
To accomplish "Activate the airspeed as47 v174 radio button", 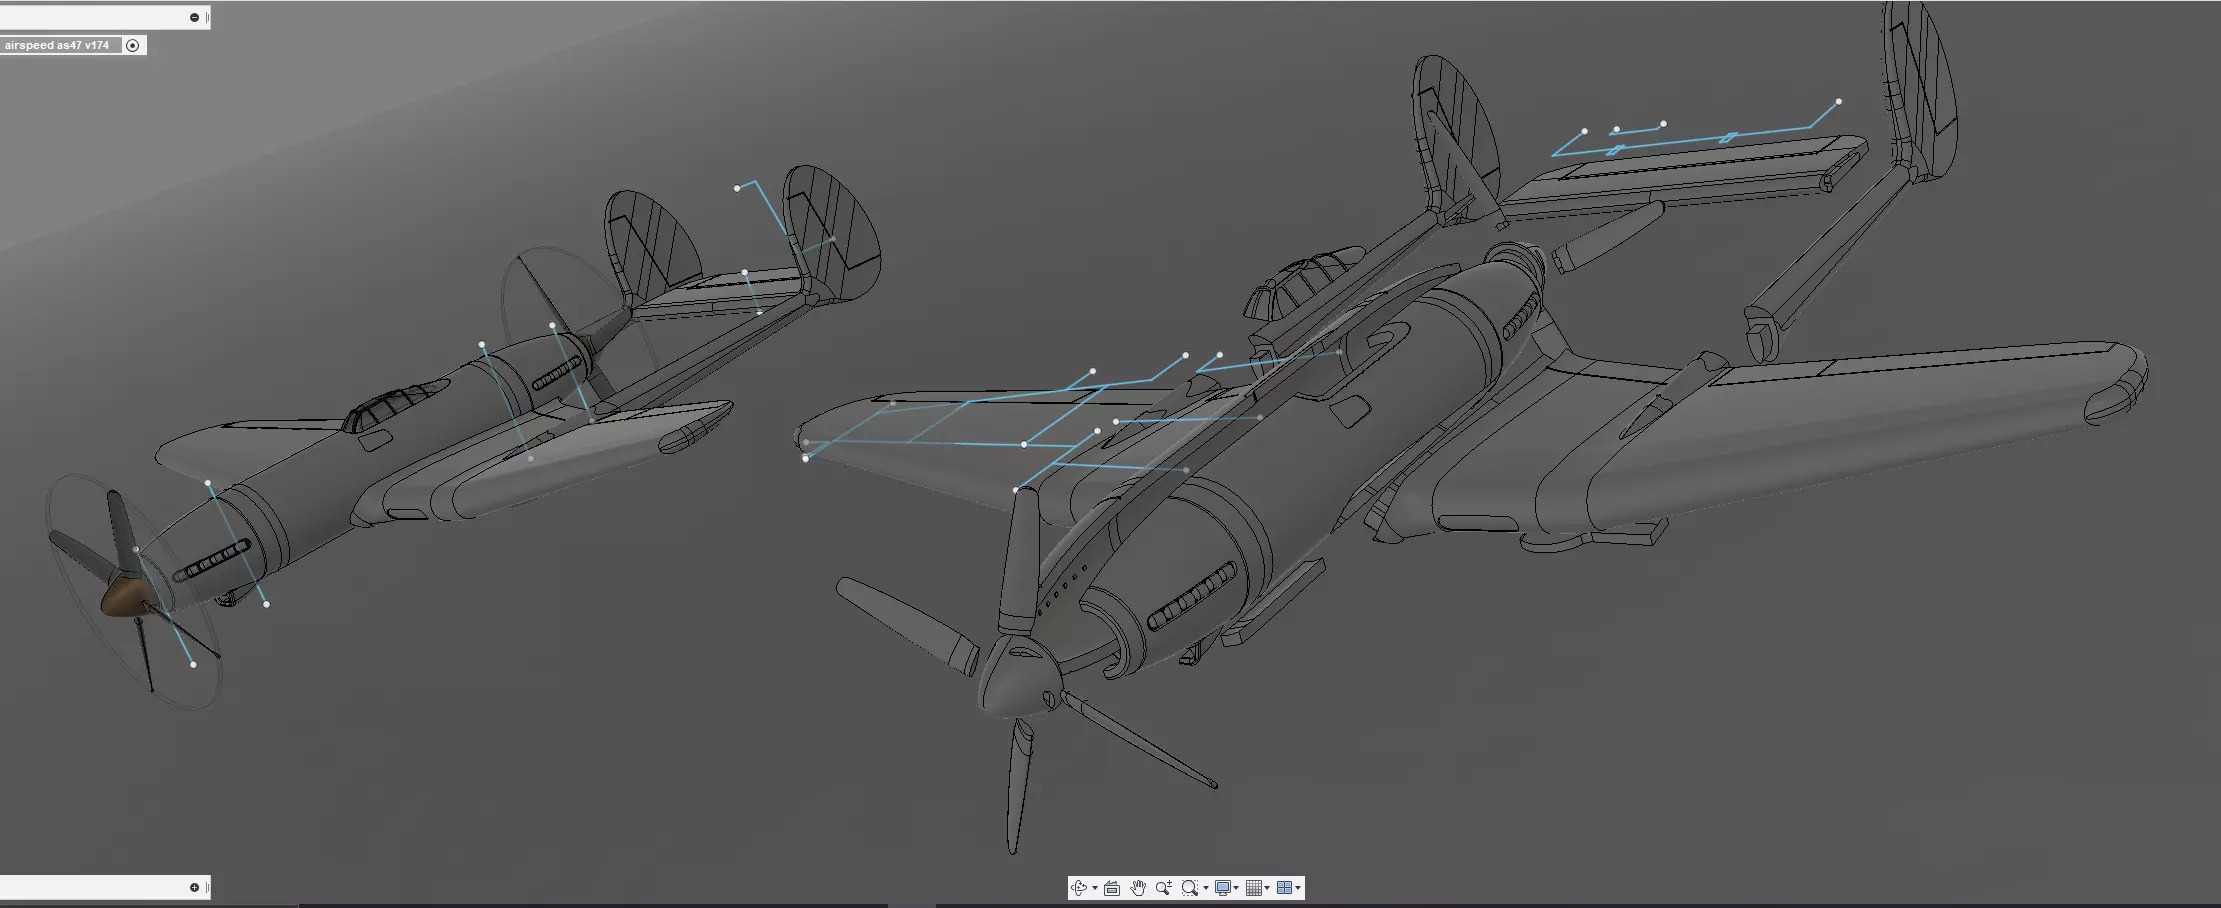I will (132, 45).
